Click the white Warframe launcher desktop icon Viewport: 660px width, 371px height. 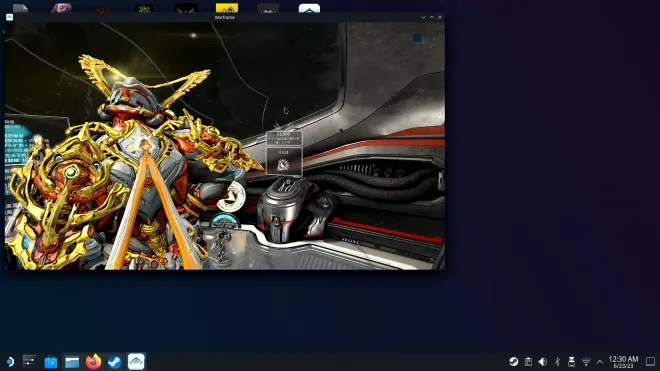point(309,8)
